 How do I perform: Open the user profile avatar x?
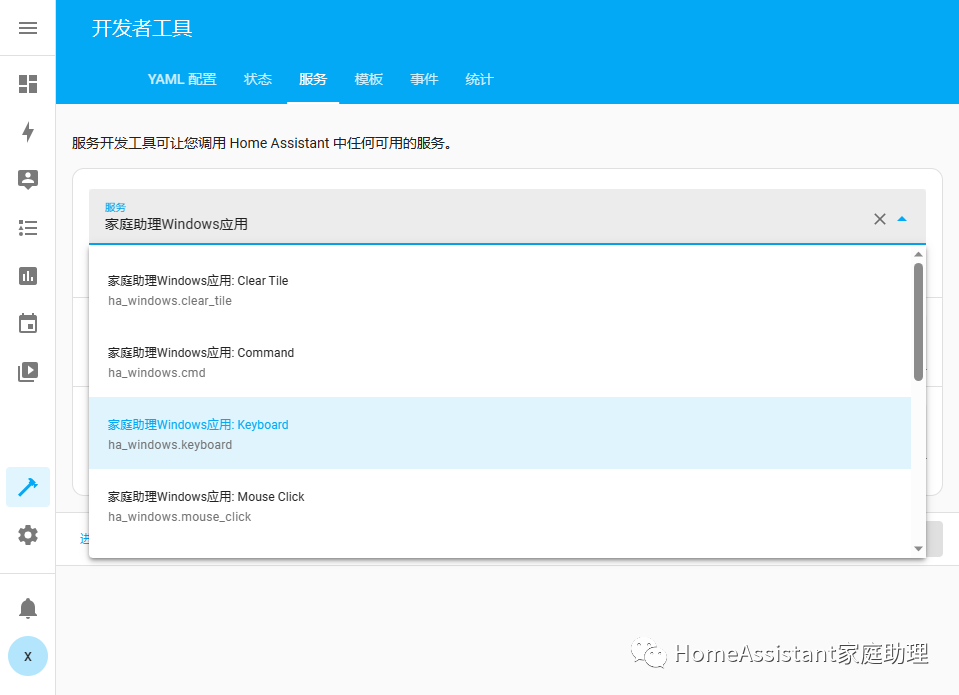coord(28,656)
